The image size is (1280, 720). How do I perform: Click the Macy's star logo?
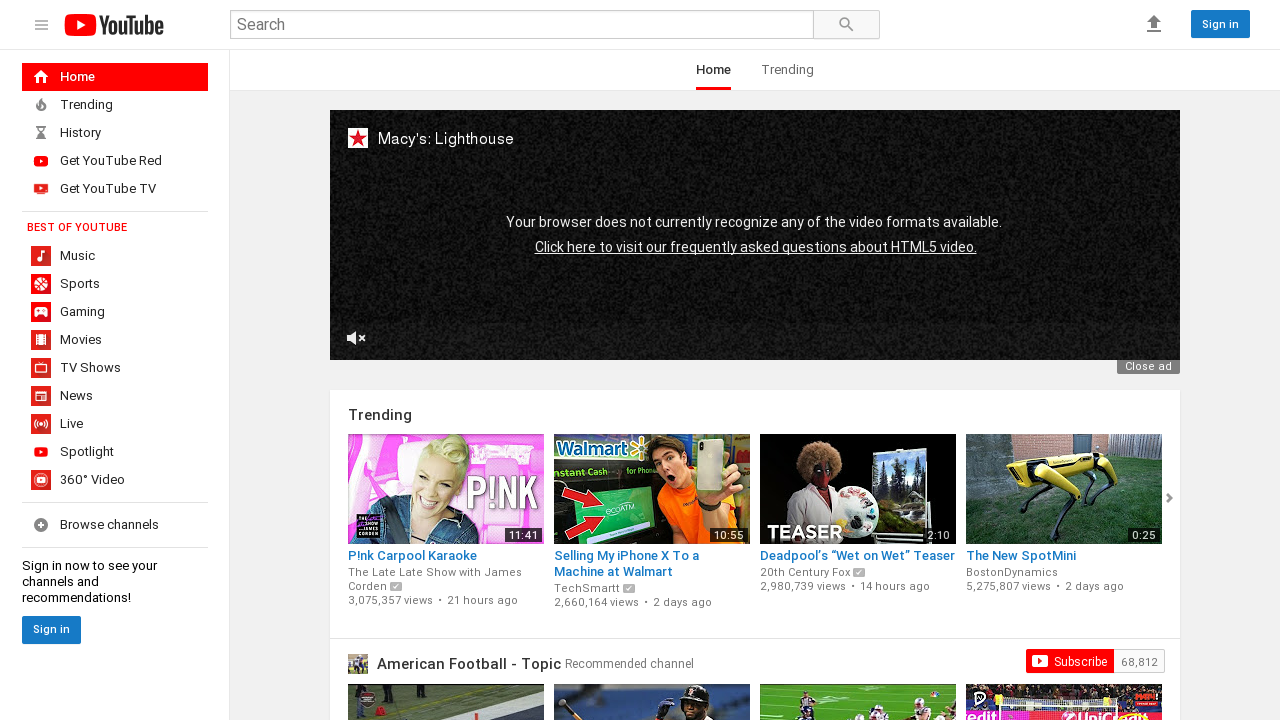[x=358, y=138]
